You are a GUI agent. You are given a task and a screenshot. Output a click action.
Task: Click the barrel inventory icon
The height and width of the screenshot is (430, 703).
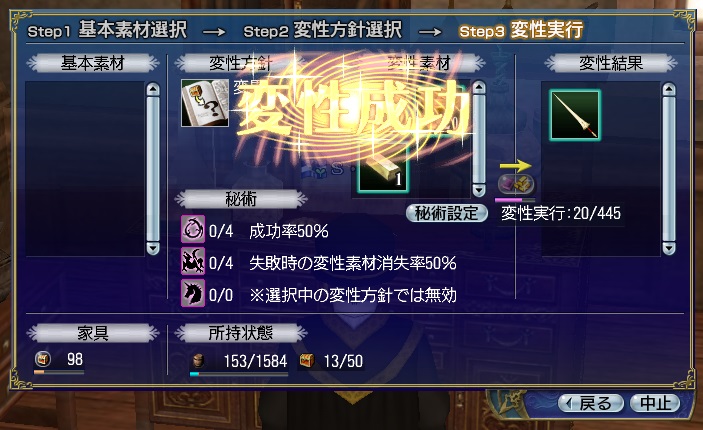point(199,361)
